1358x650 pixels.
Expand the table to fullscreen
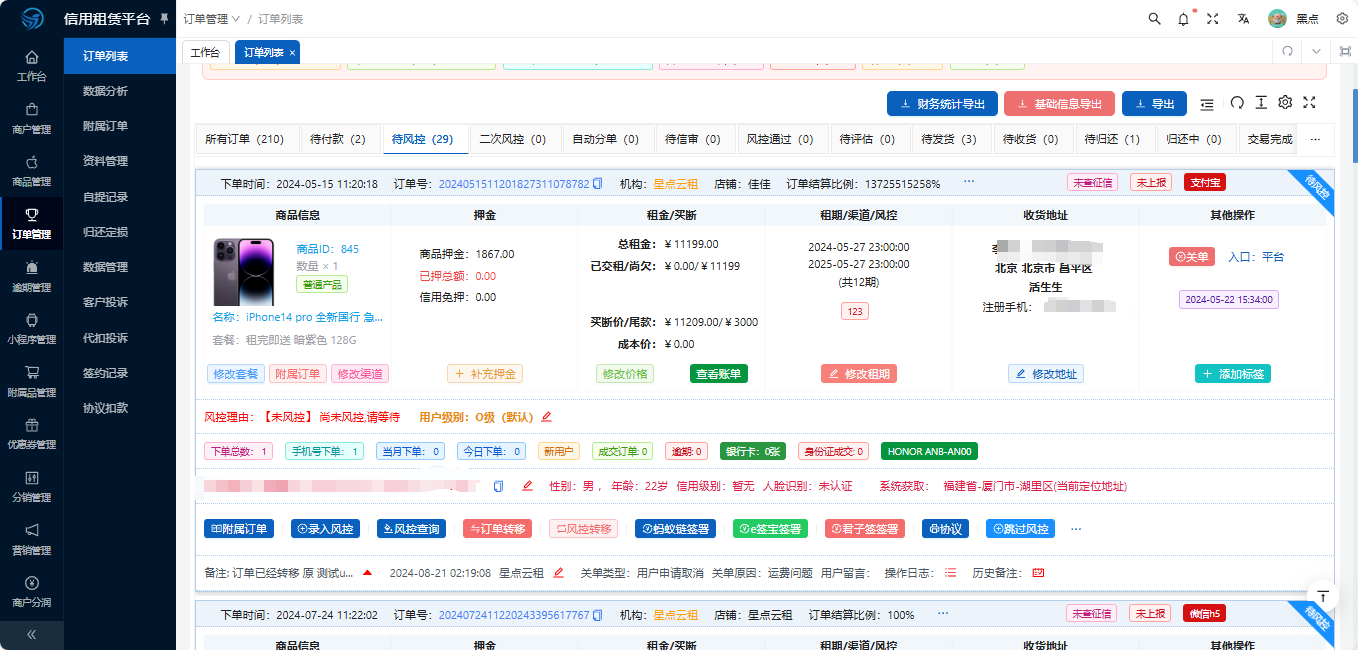[x=1309, y=102]
